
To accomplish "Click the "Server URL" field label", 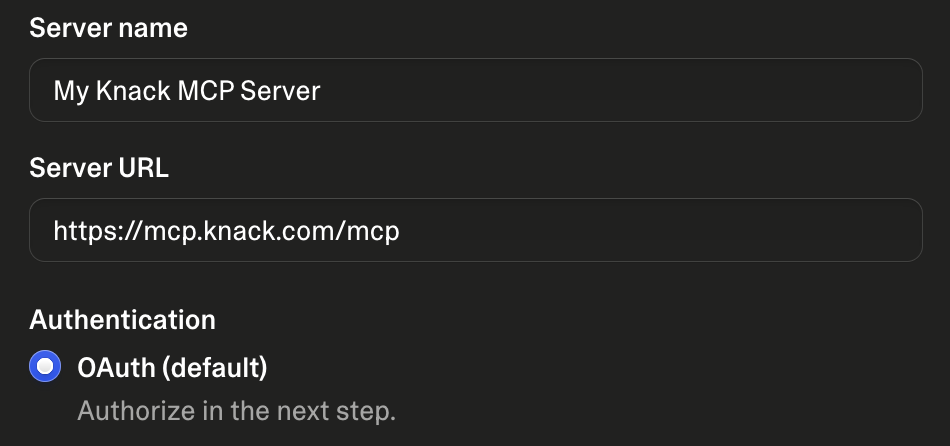I will click(99, 168).
